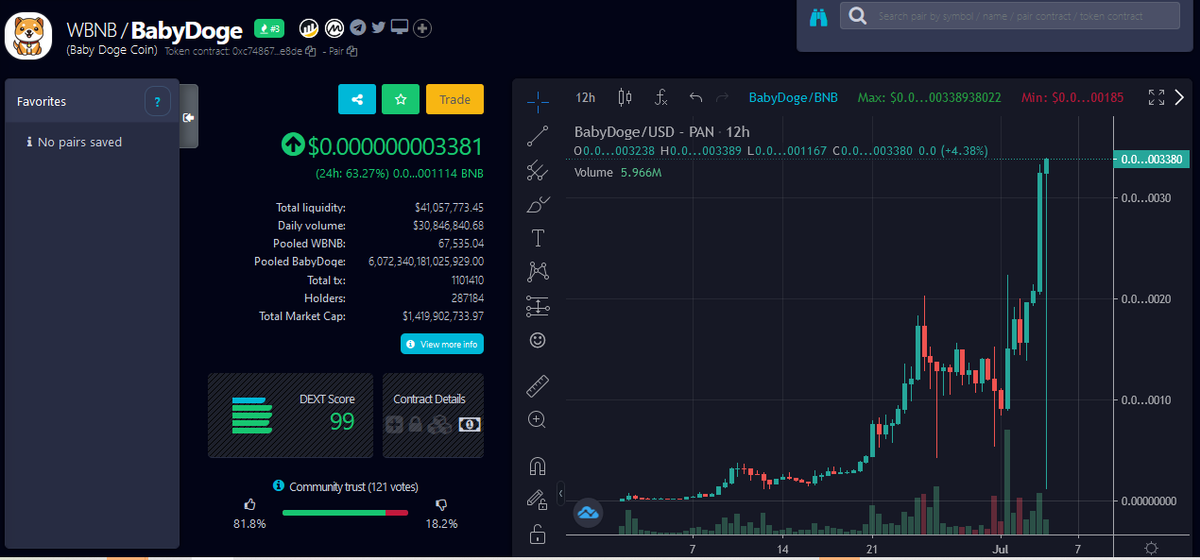Select the ruler measure tool
1200x560 pixels.
click(537, 385)
